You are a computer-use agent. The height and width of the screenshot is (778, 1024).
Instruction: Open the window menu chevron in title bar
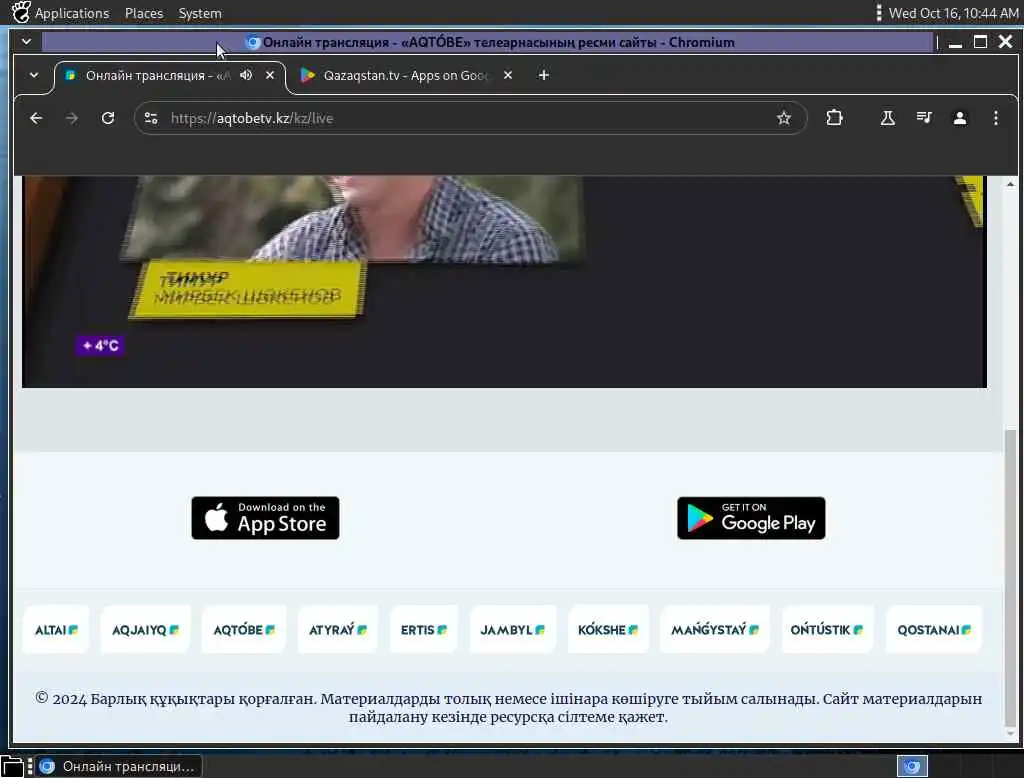[x=26, y=42]
